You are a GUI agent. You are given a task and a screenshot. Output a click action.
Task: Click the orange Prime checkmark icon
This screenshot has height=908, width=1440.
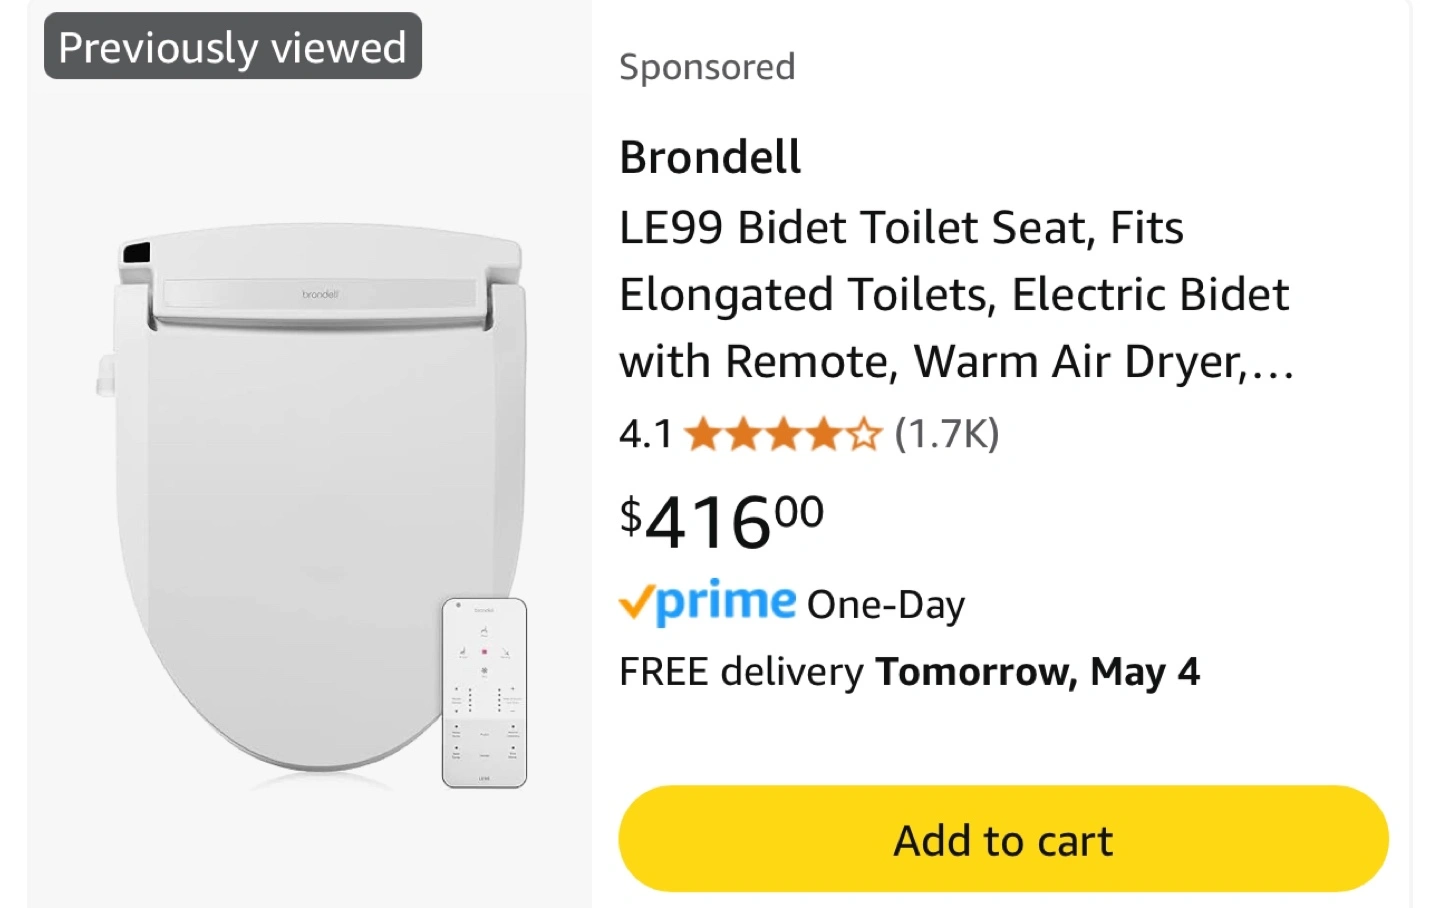point(636,603)
